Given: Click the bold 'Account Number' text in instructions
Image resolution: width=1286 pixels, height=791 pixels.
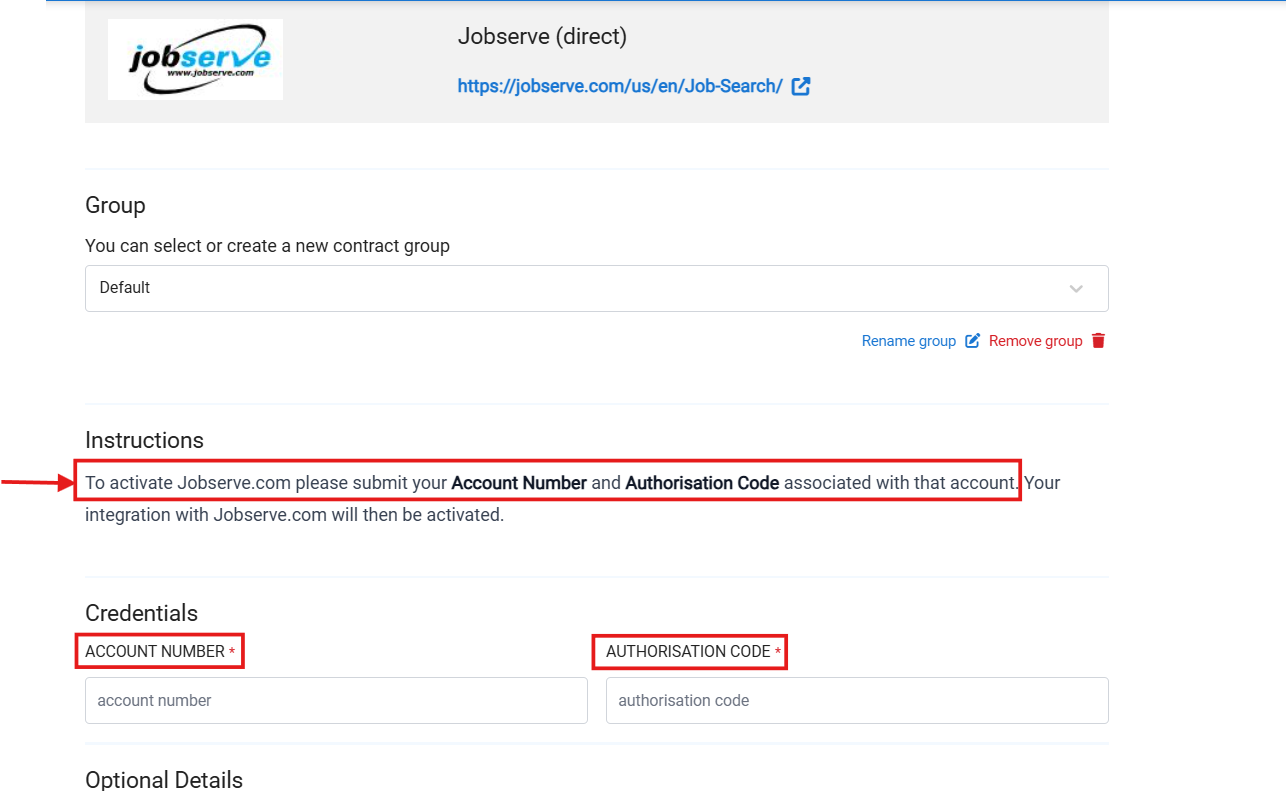Looking at the screenshot, I should (519, 483).
